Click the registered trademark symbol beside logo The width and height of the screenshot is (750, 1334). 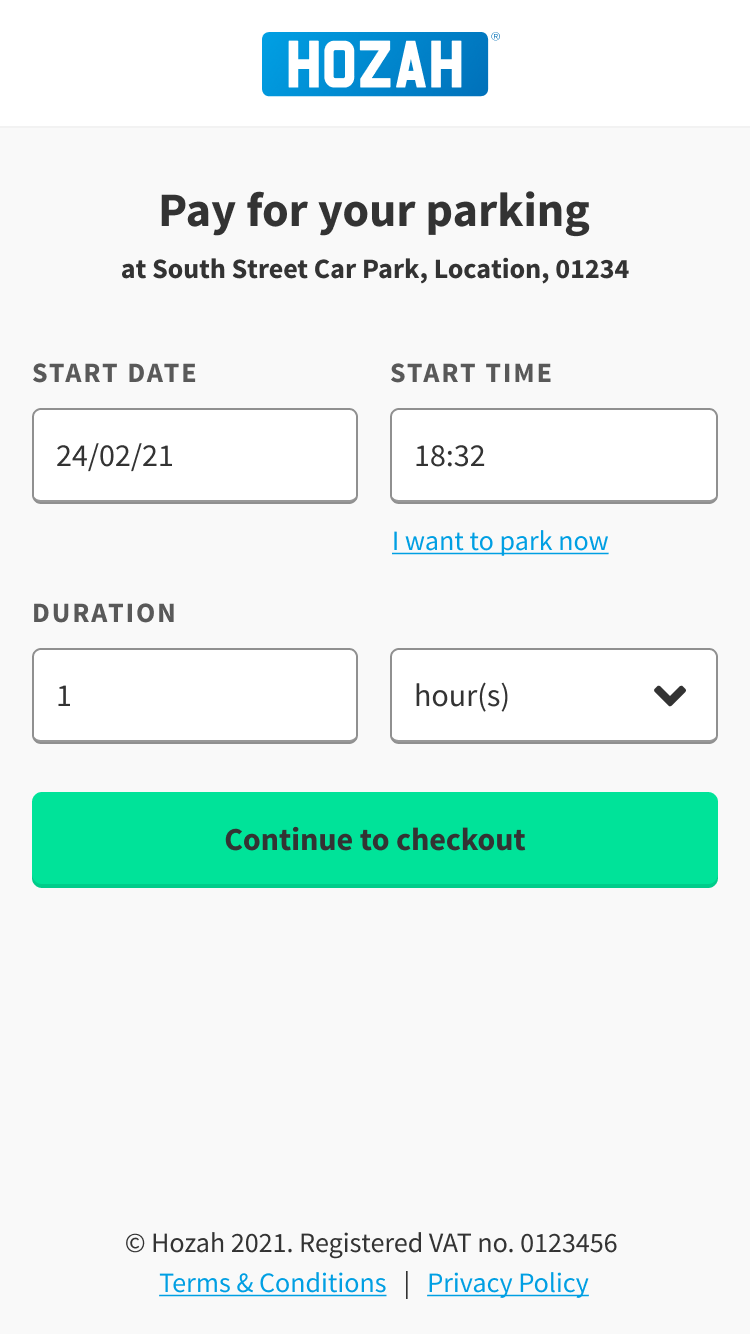[x=495, y=37]
